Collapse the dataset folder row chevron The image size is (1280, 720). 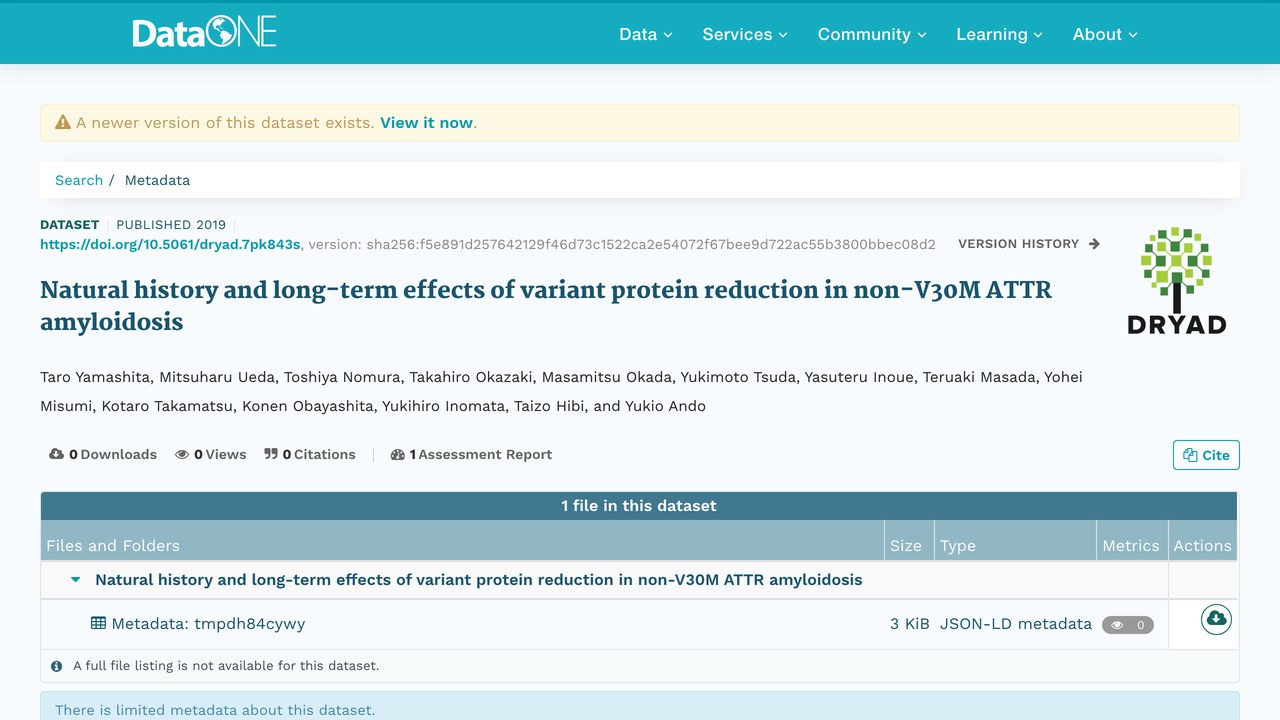tap(76, 579)
